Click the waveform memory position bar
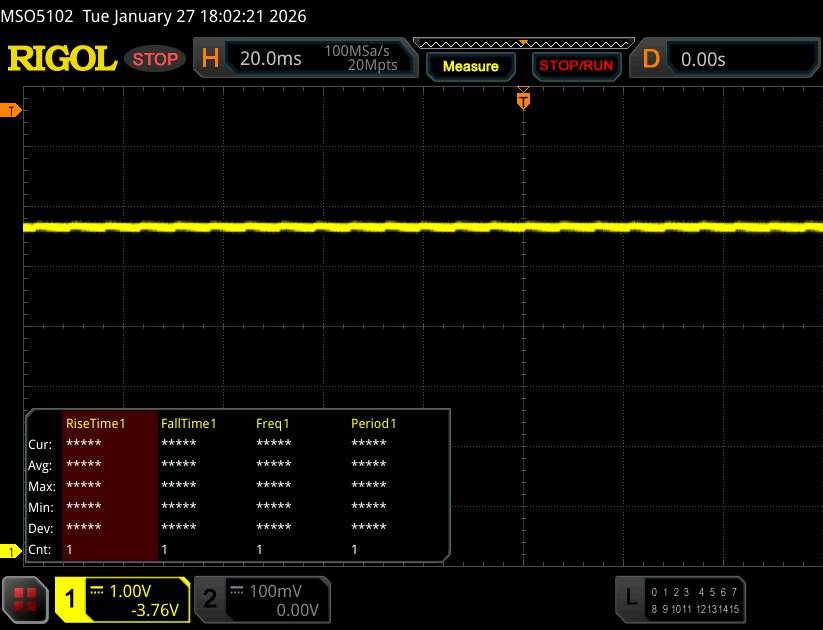The width and height of the screenshot is (823, 630). pyautogui.click(x=523, y=44)
